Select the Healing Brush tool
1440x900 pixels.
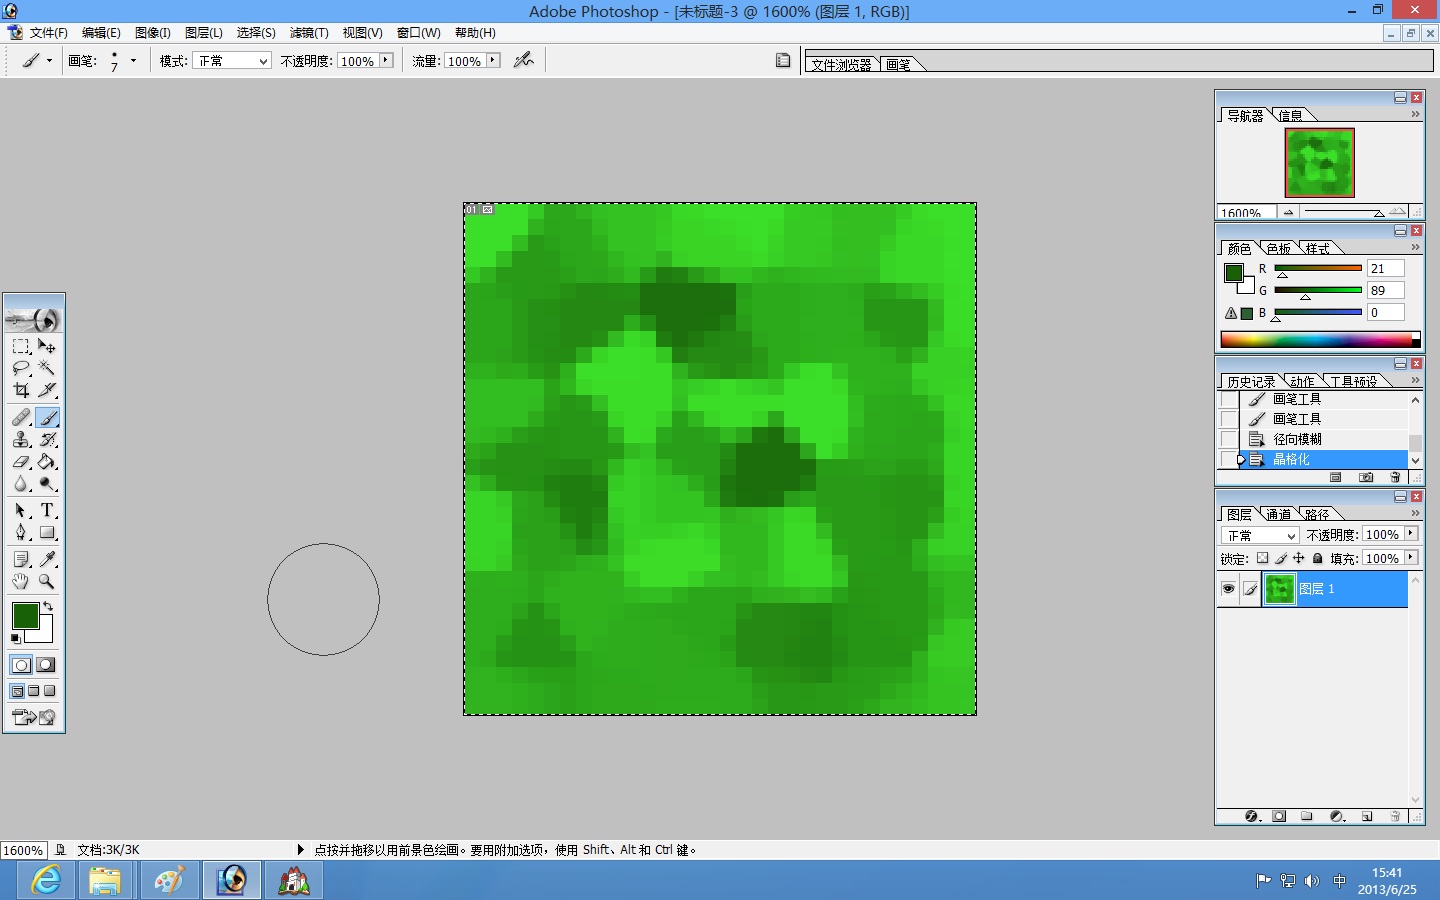coord(21,417)
